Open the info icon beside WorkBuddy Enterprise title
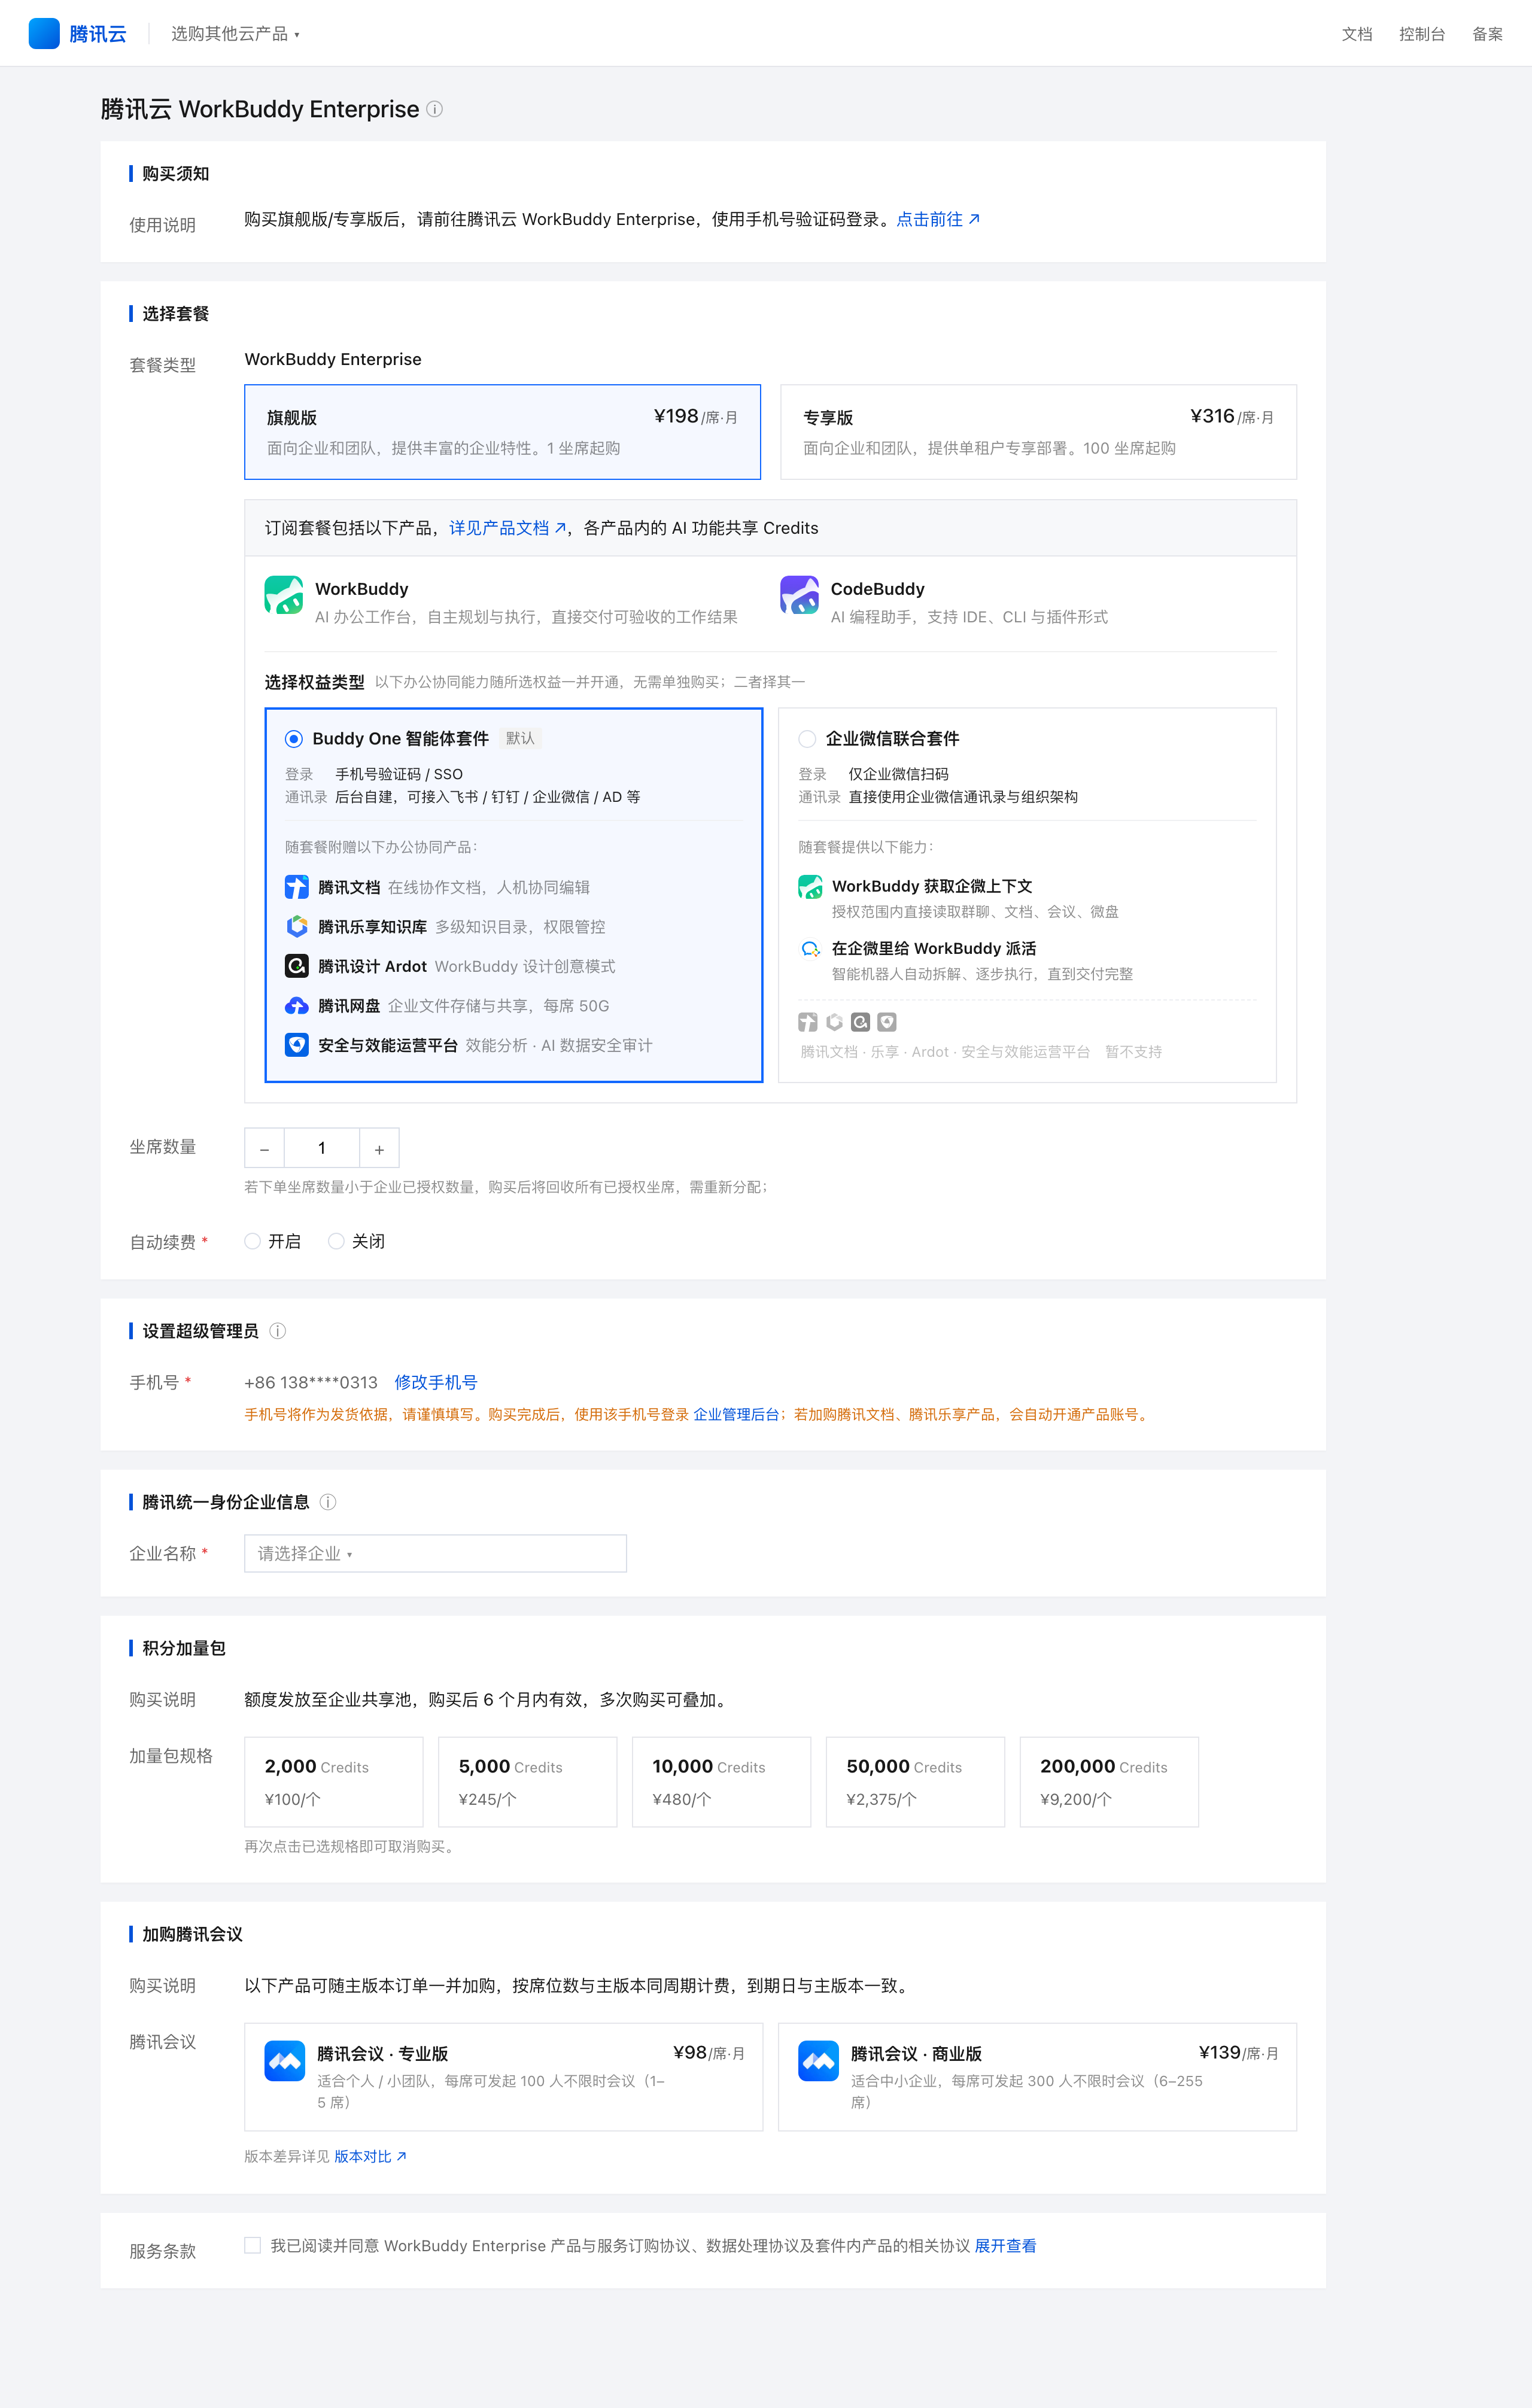1532x2408 pixels. [434, 109]
